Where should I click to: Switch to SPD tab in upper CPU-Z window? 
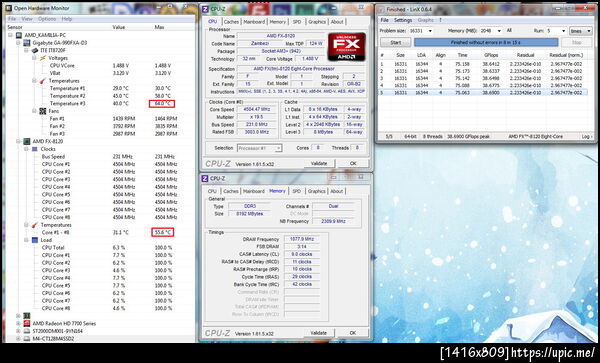pyautogui.click(x=297, y=22)
